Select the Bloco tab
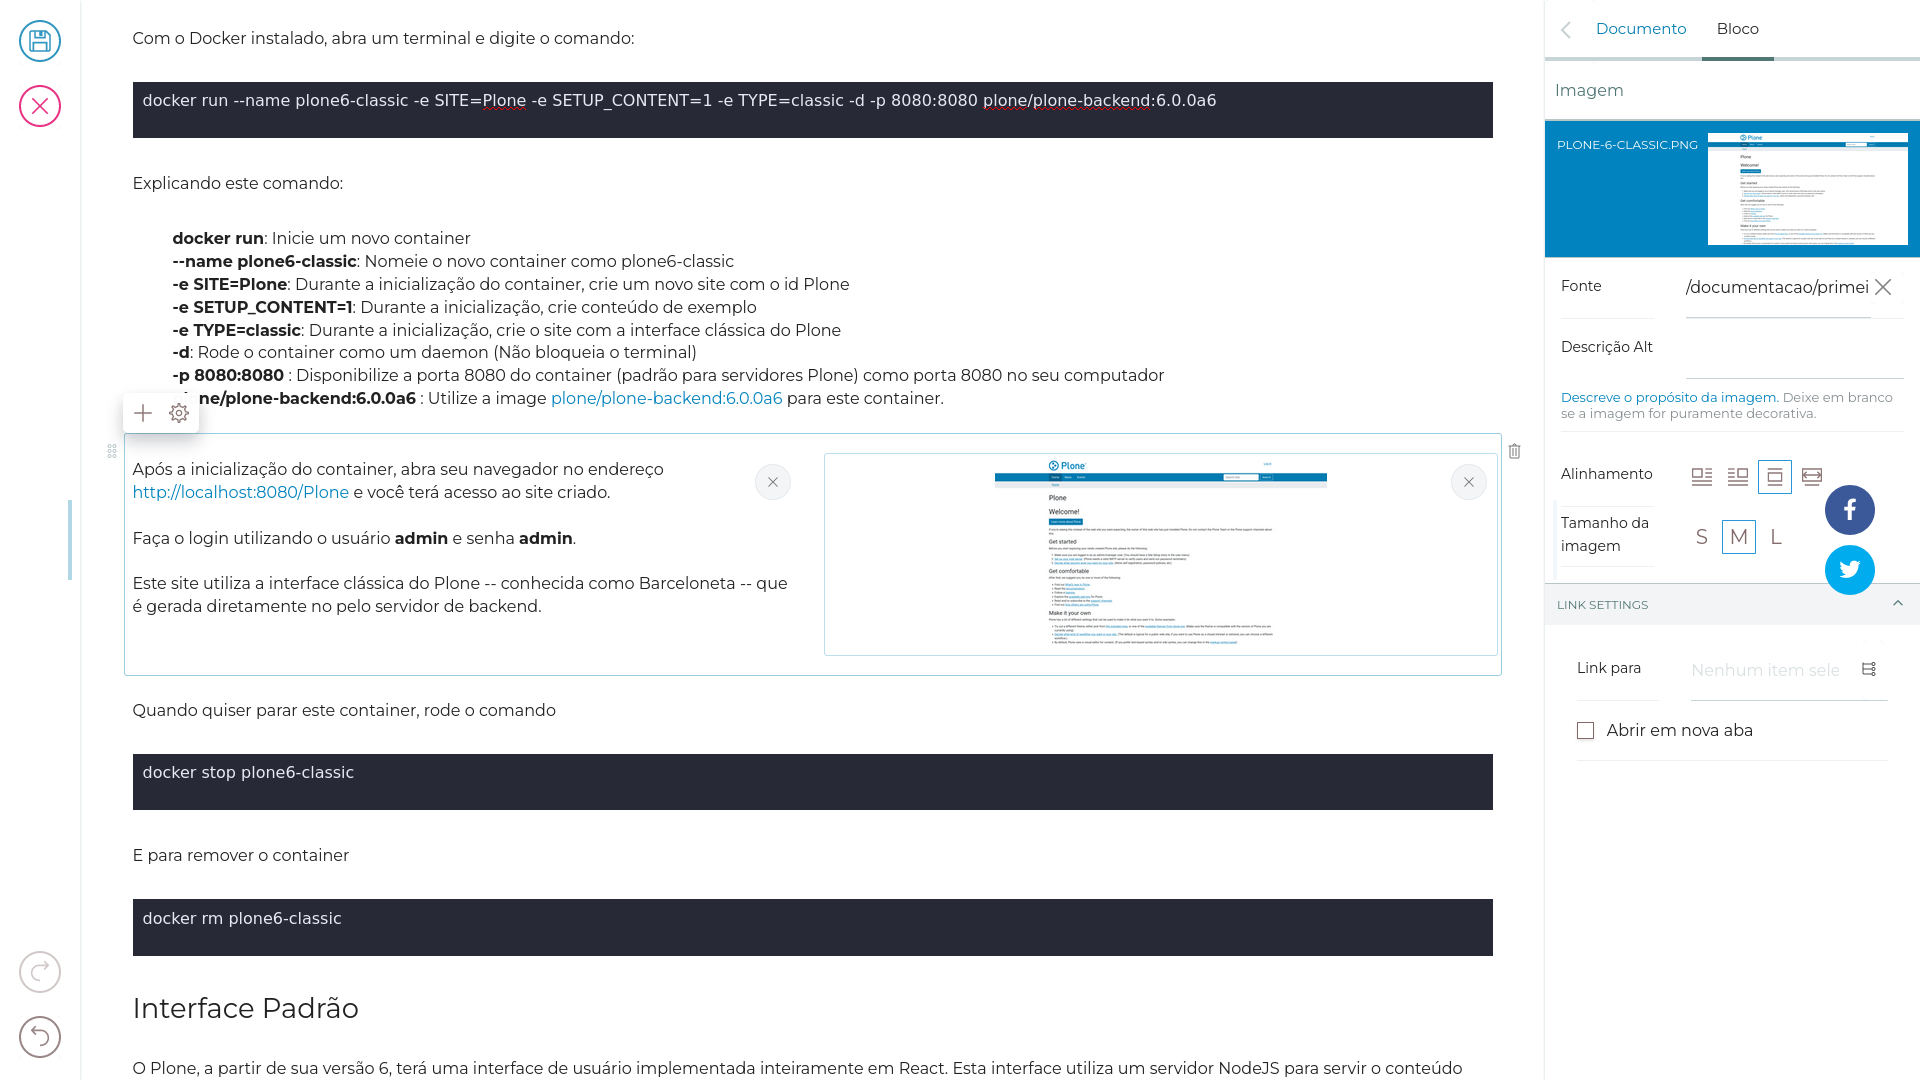 coord(1738,29)
